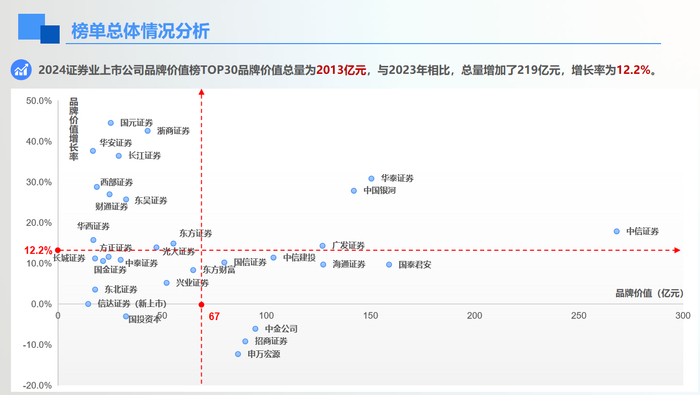Click the red 67 axis marker label
This screenshot has width=700, height=395.
coord(214,316)
